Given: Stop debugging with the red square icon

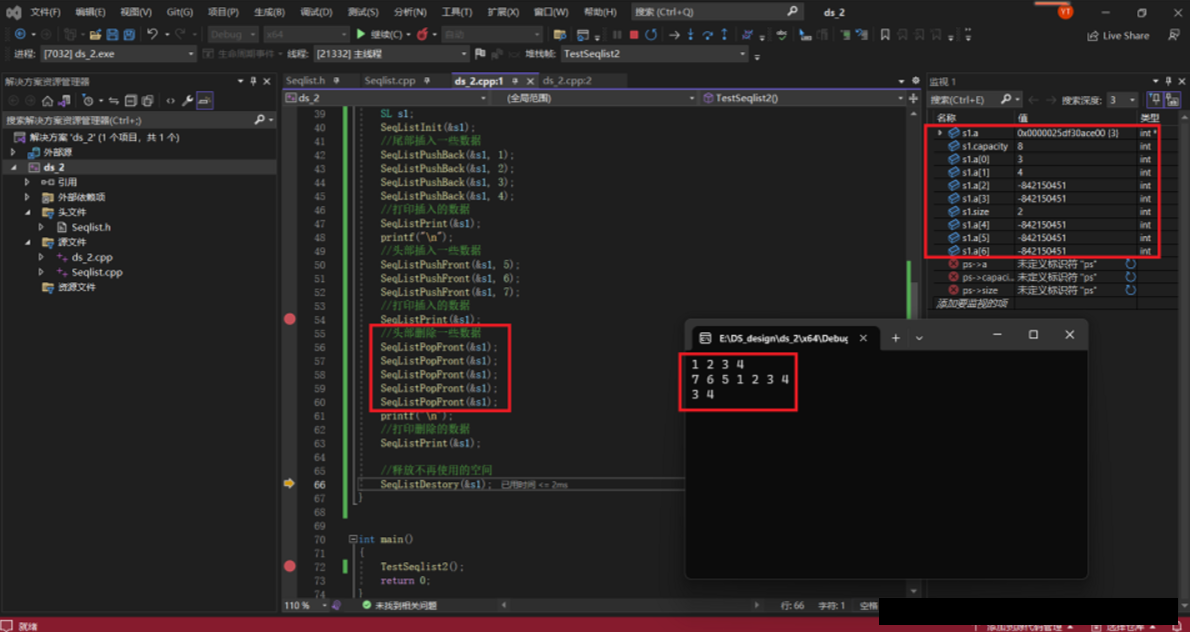Looking at the screenshot, I should 634,34.
